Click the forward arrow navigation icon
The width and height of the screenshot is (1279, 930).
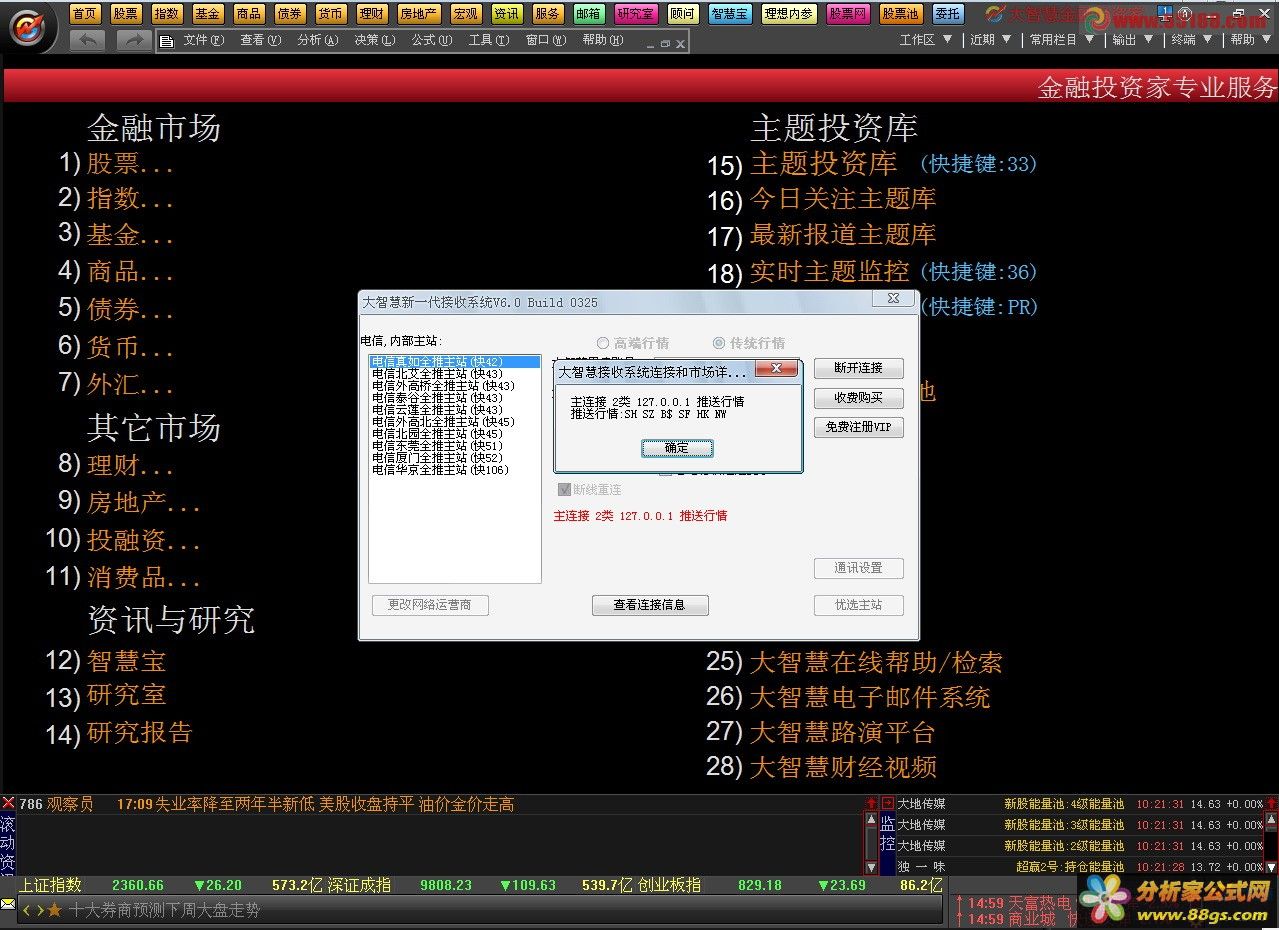[134, 40]
